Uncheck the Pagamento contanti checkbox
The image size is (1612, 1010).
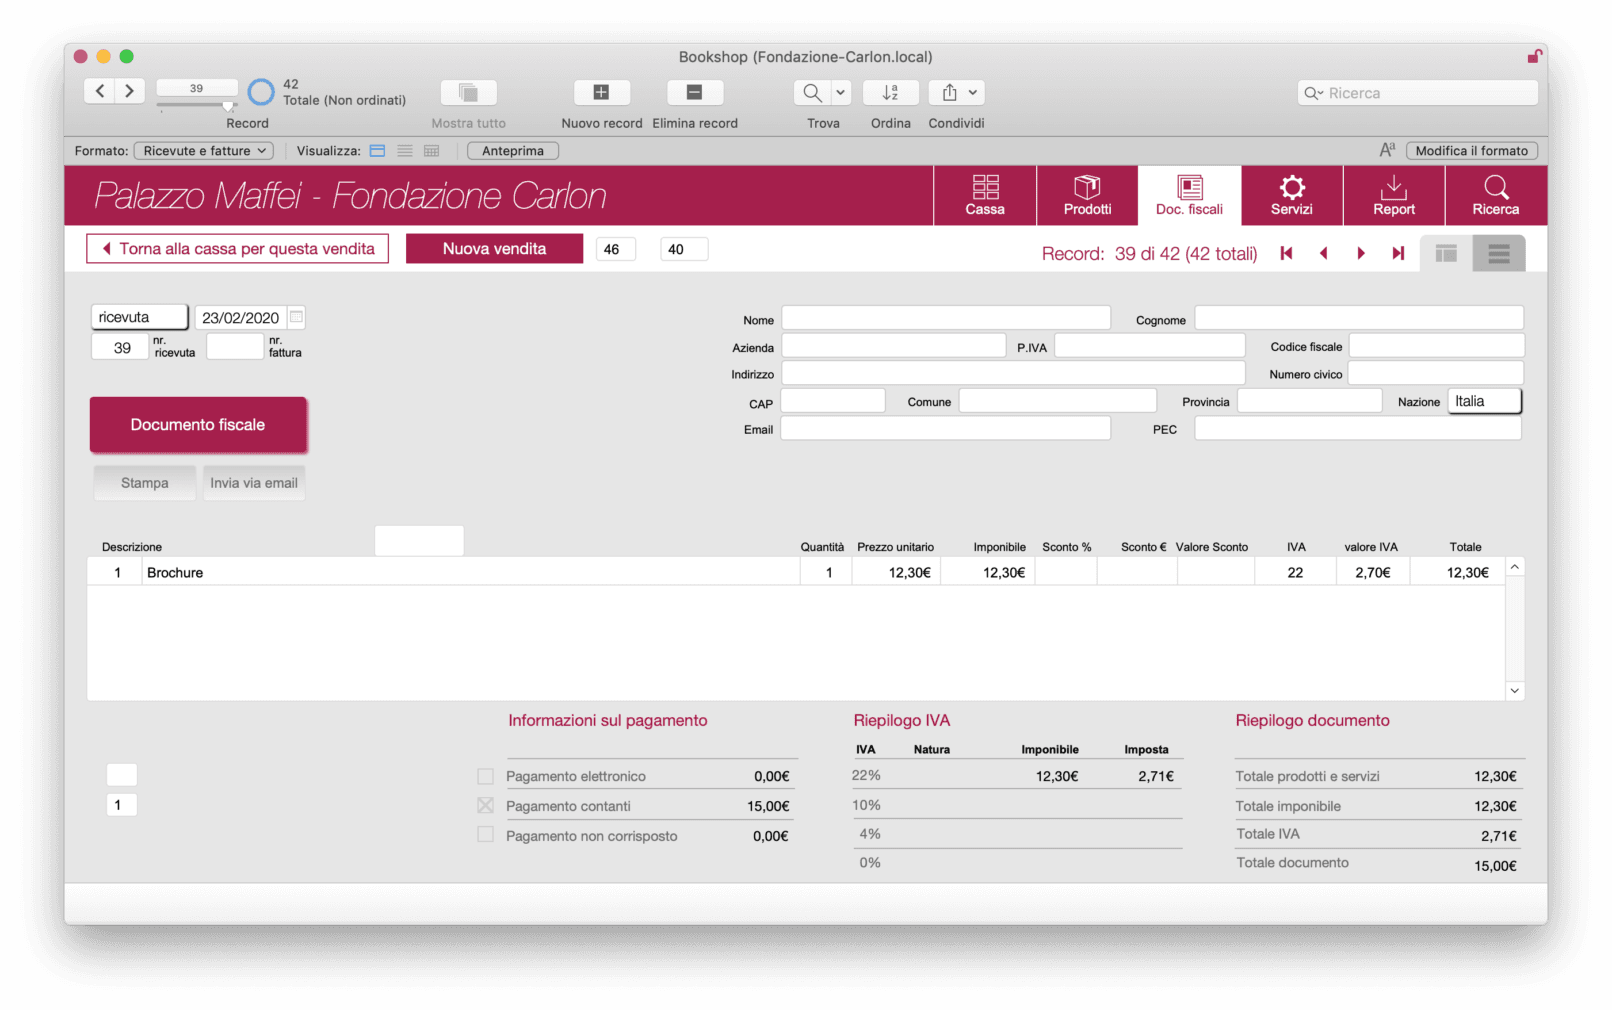(x=486, y=806)
